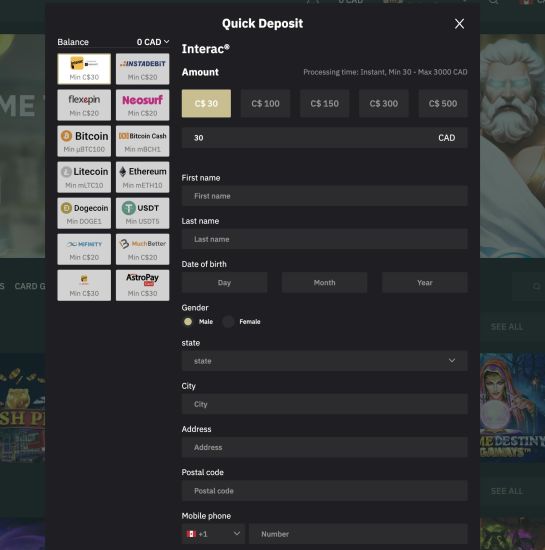Focus the Postal code input field
Image resolution: width=545 pixels, height=550 pixels.
pyautogui.click(x=324, y=491)
